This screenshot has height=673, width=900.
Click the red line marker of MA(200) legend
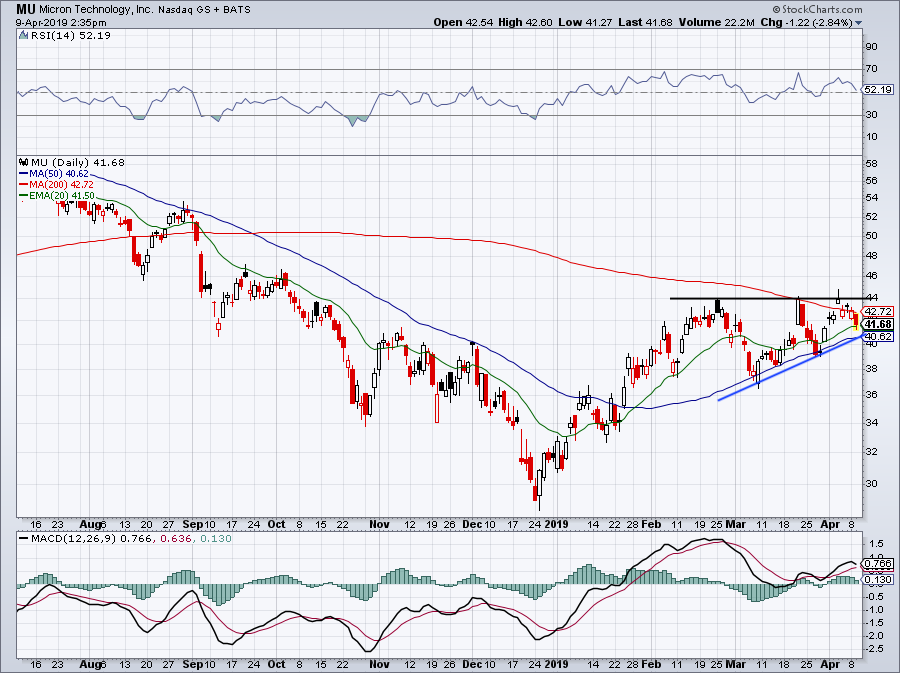[x=24, y=185]
